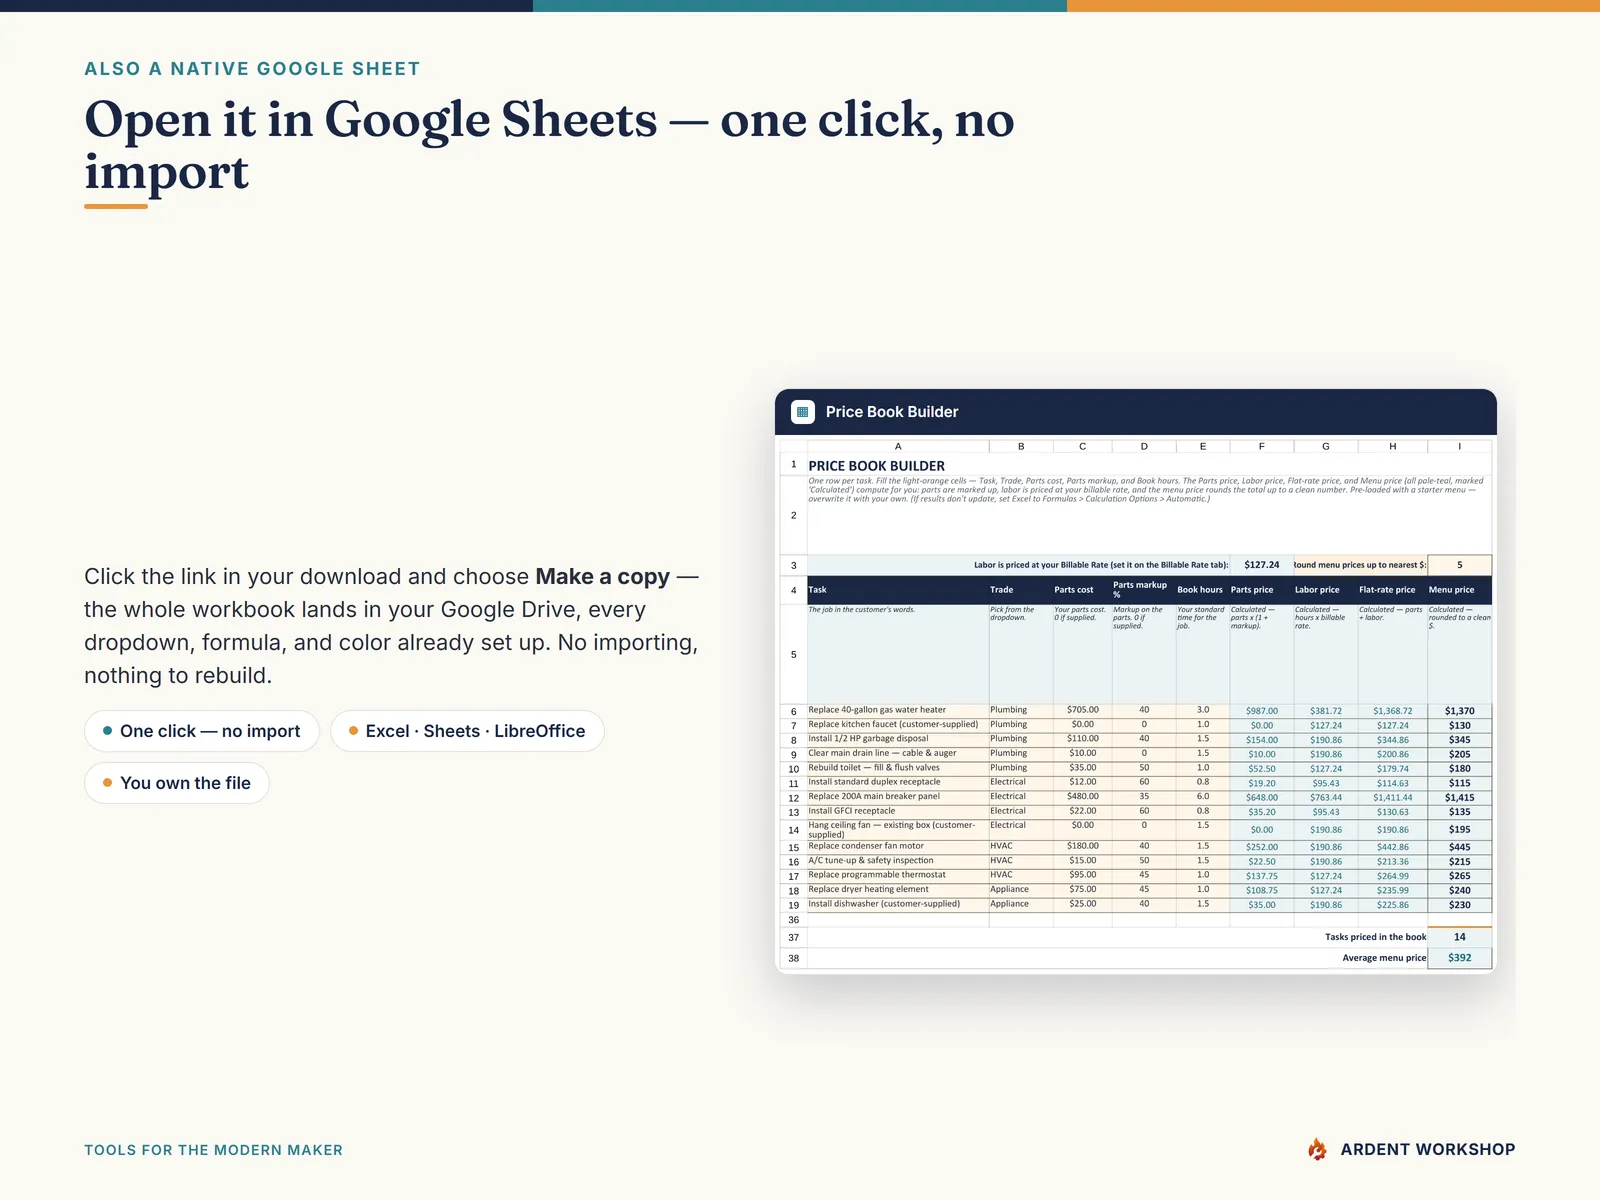Click the $1,415 menu price cell
The height and width of the screenshot is (1200, 1600).
pyautogui.click(x=1460, y=798)
